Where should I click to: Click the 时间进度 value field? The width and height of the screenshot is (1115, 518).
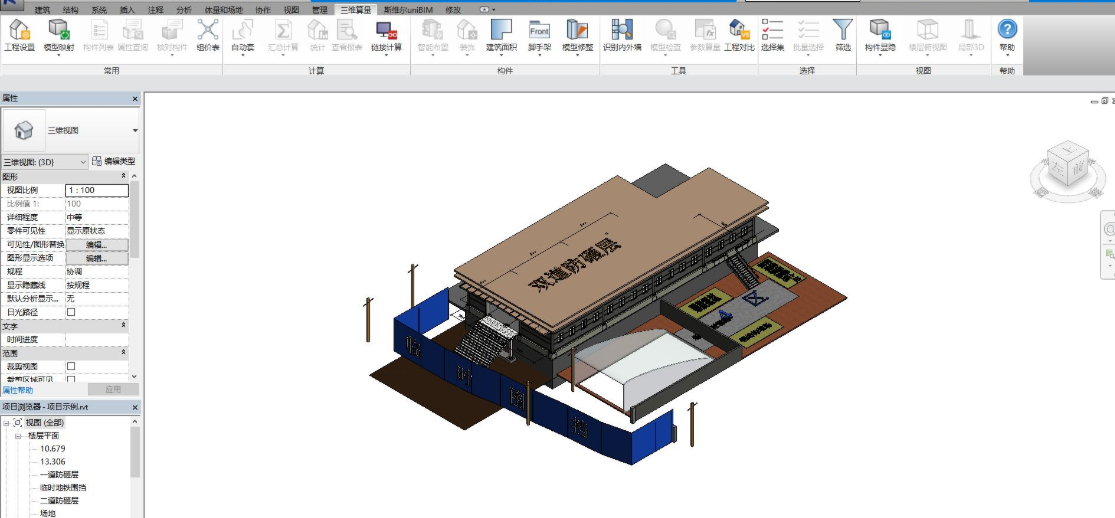(x=97, y=339)
